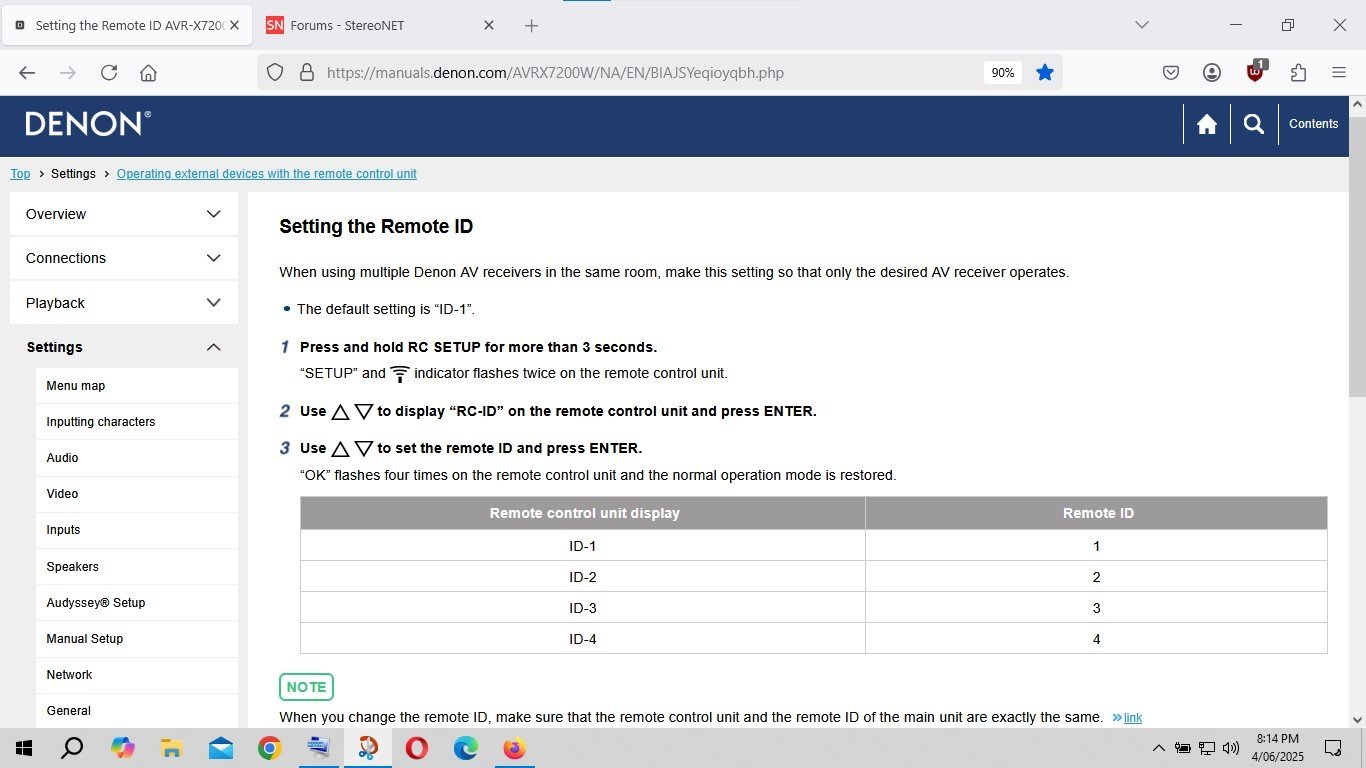The image size is (1366, 768).
Task: Open the Contents button in header
Action: pos(1313,124)
